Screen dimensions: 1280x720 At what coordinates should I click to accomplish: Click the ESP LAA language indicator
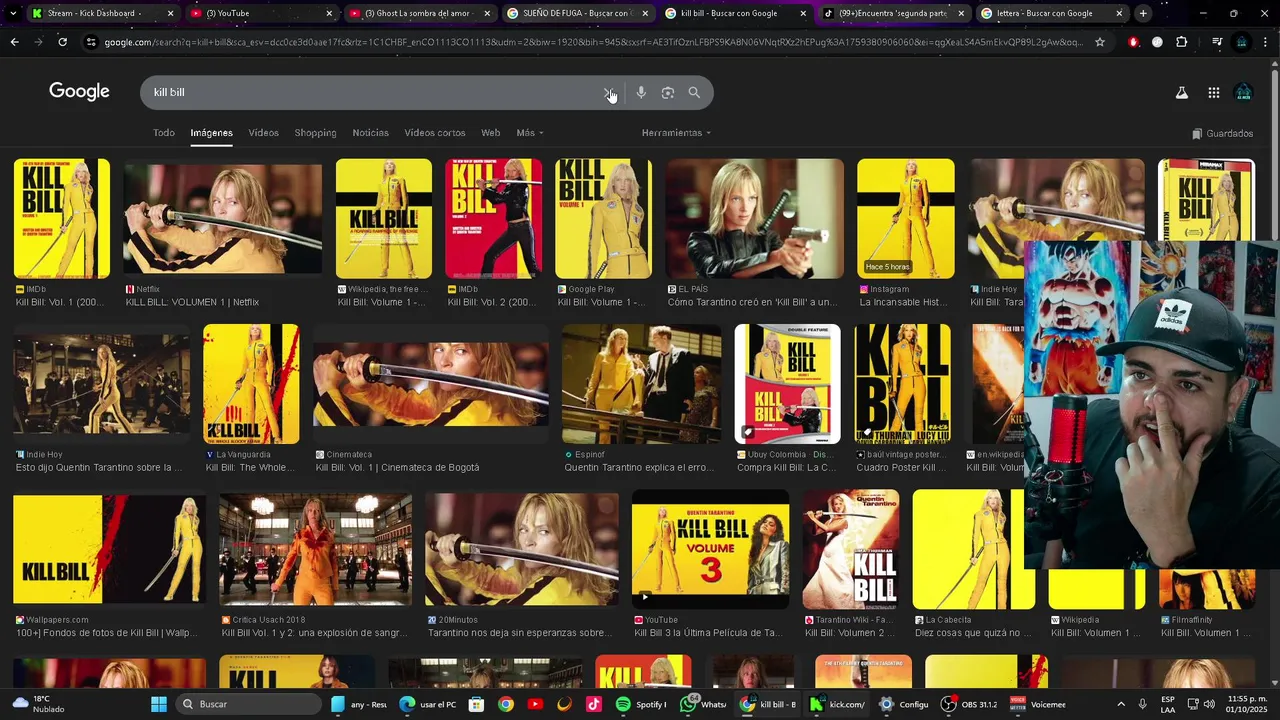pos(1168,704)
